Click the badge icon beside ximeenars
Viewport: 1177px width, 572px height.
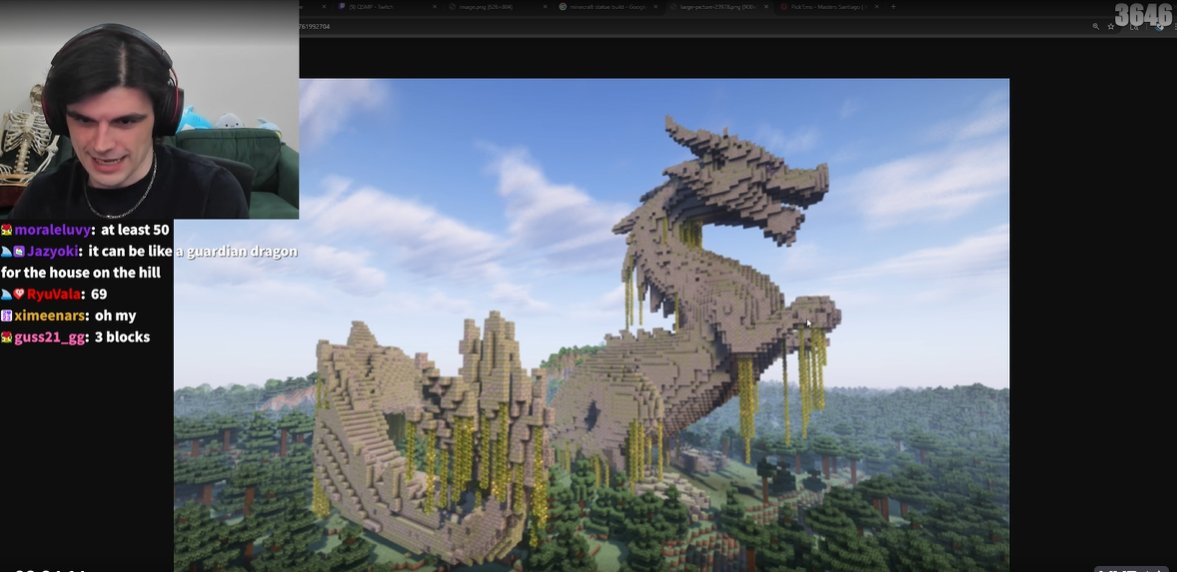click(x=6, y=316)
